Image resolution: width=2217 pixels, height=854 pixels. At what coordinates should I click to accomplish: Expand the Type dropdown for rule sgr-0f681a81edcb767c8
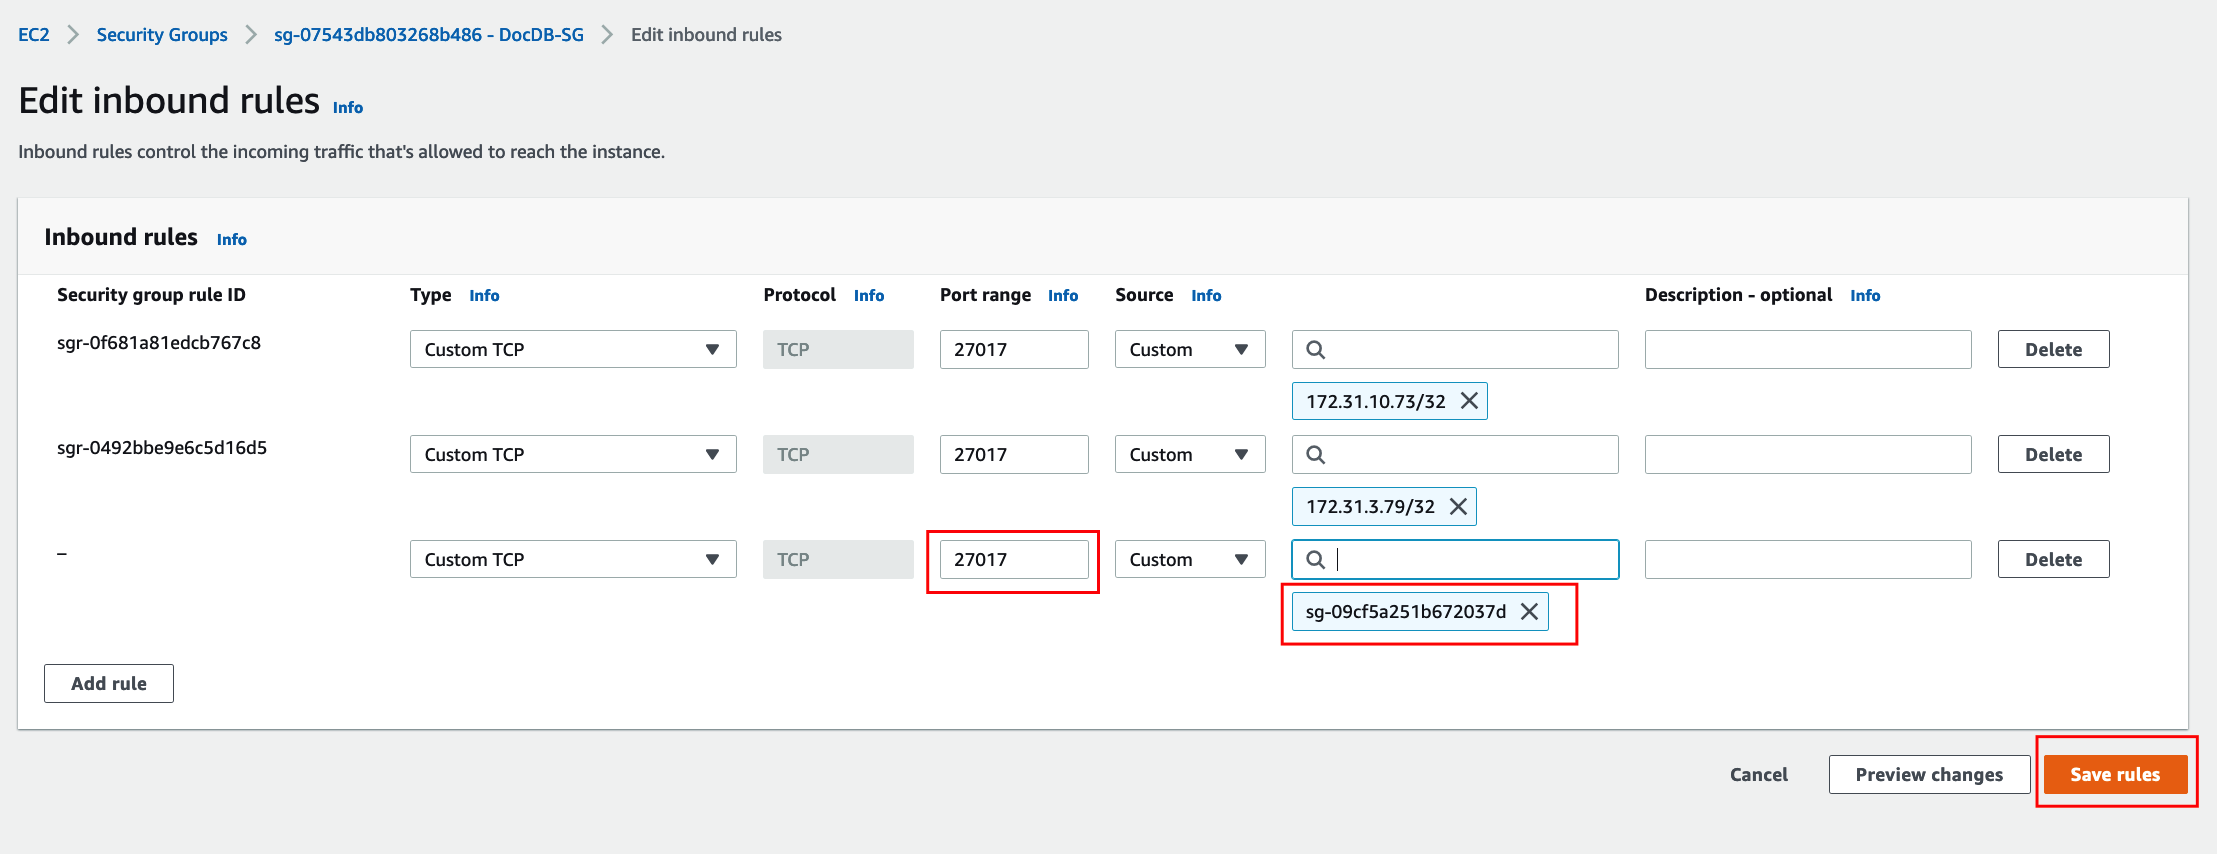click(x=572, y=350)
